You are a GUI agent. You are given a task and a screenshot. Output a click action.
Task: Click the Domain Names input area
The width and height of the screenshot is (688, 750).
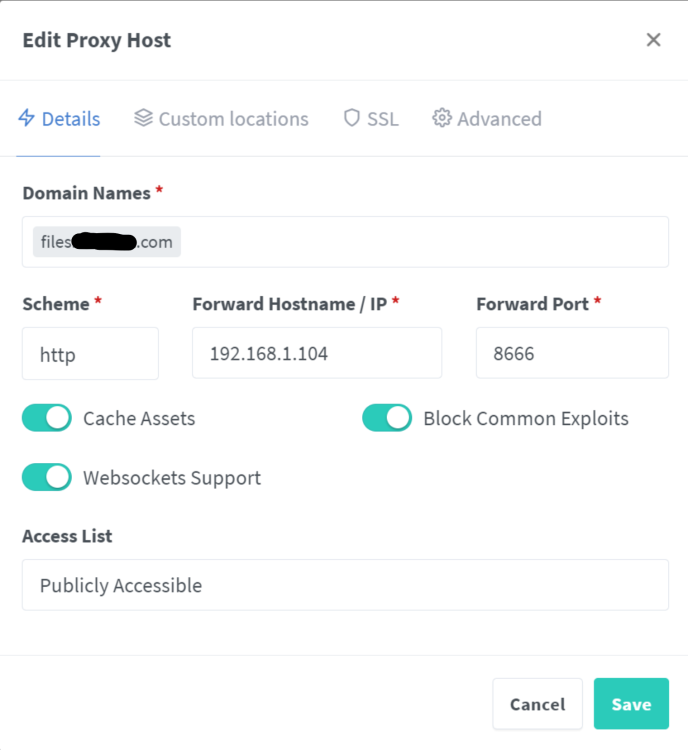pyautogui.click(x=345, y=242)
